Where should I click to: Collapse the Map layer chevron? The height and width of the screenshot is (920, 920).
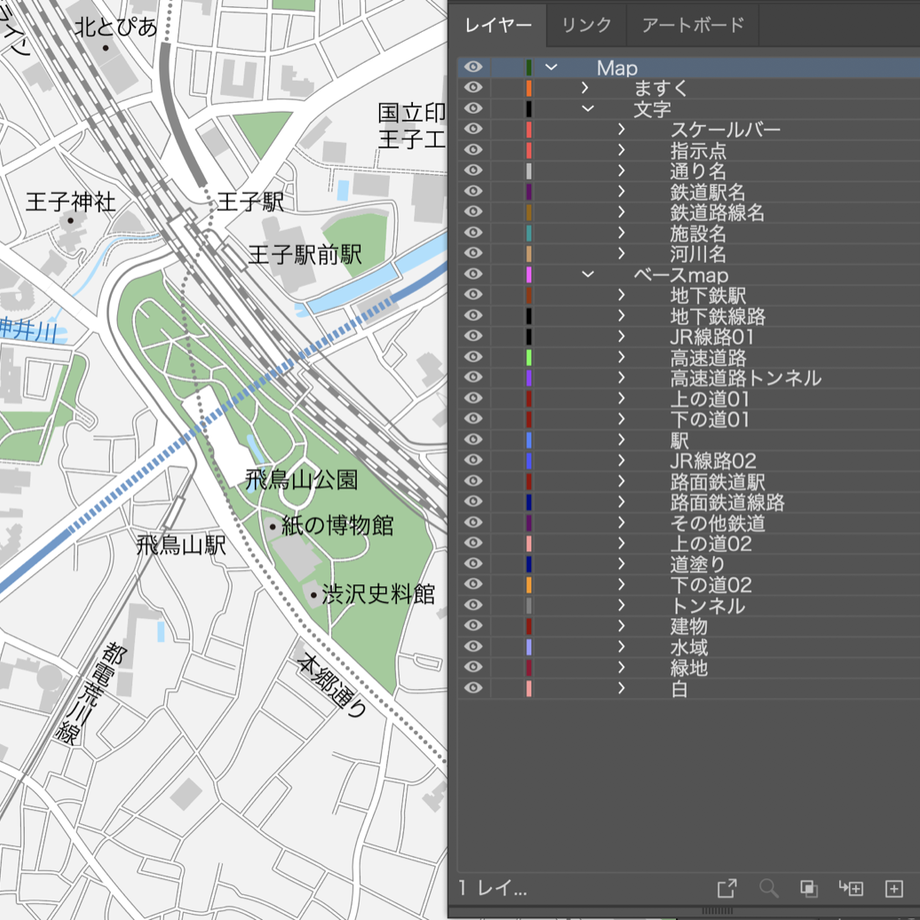coord(551,67)
